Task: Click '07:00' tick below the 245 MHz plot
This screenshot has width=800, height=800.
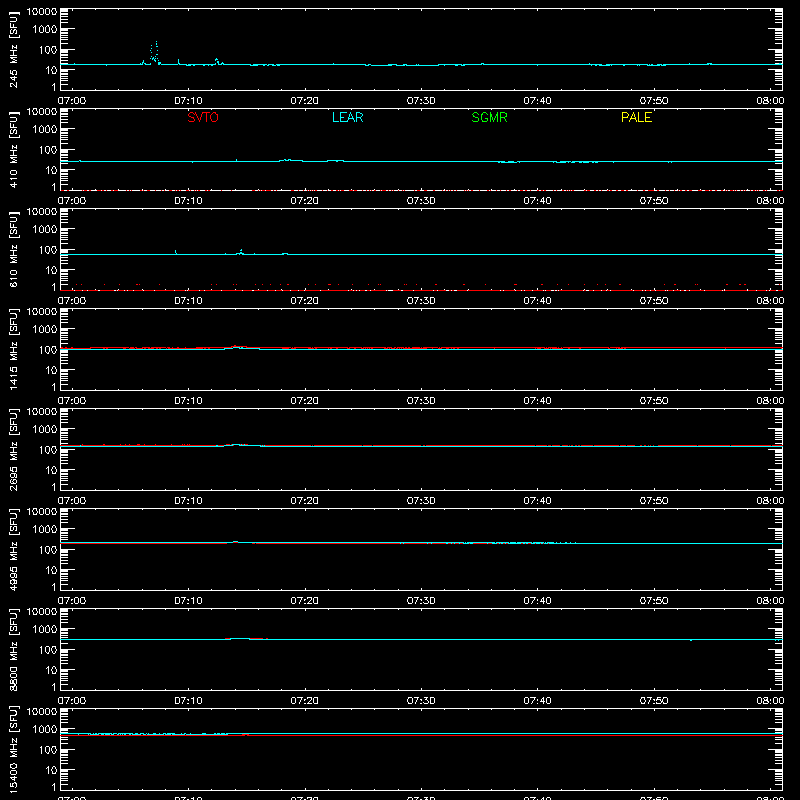Action: pos(72,101)
